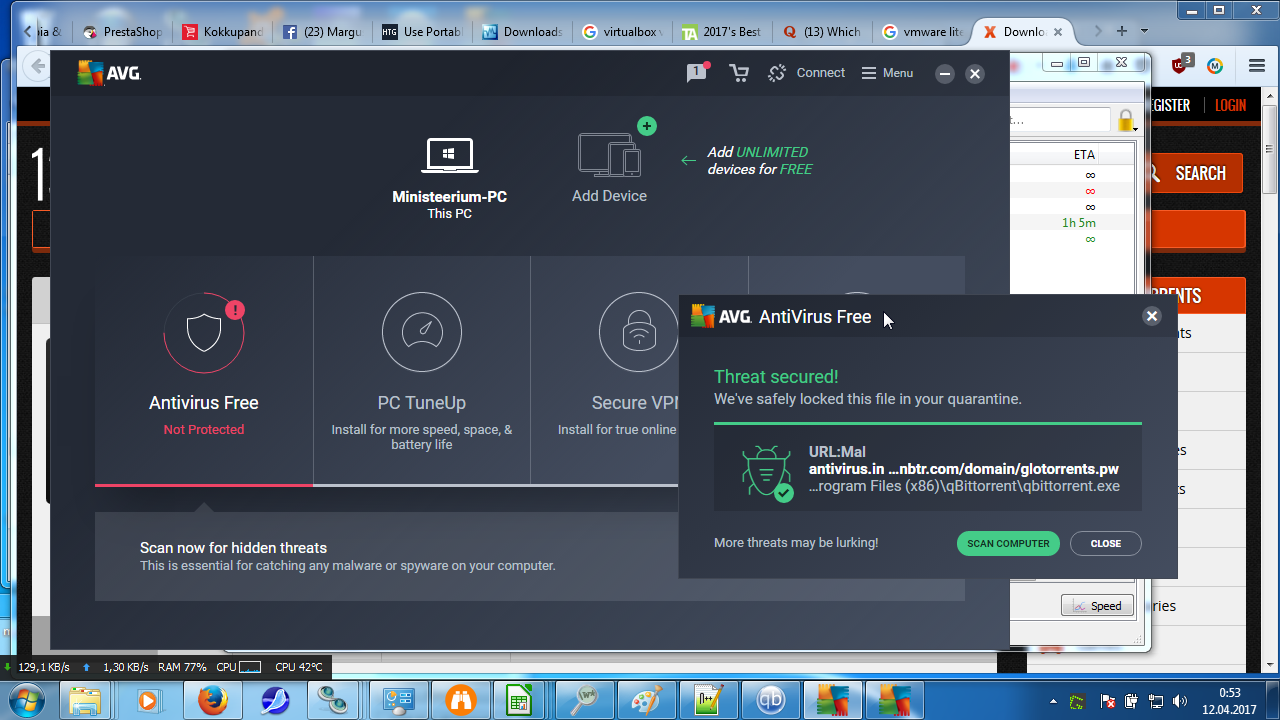Screen dimensions: 1280x720
Task: Switch to the Kokkupand browser tab
Action: 222,32
